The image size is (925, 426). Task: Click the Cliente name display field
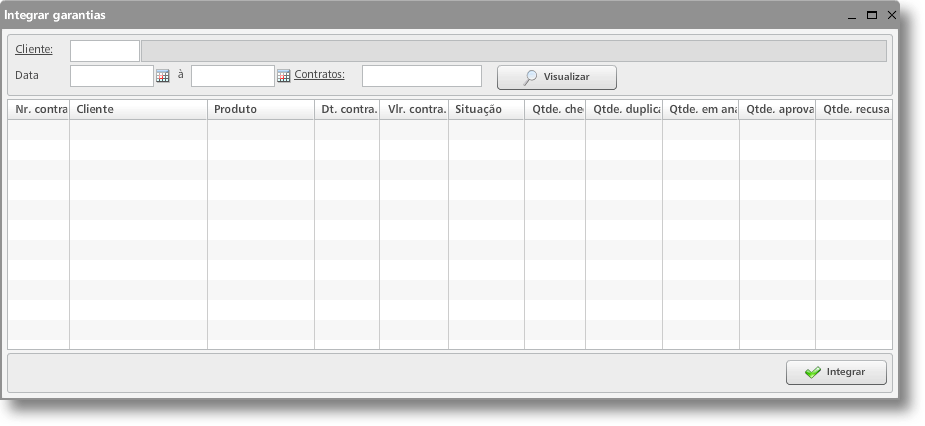point(514,51)
